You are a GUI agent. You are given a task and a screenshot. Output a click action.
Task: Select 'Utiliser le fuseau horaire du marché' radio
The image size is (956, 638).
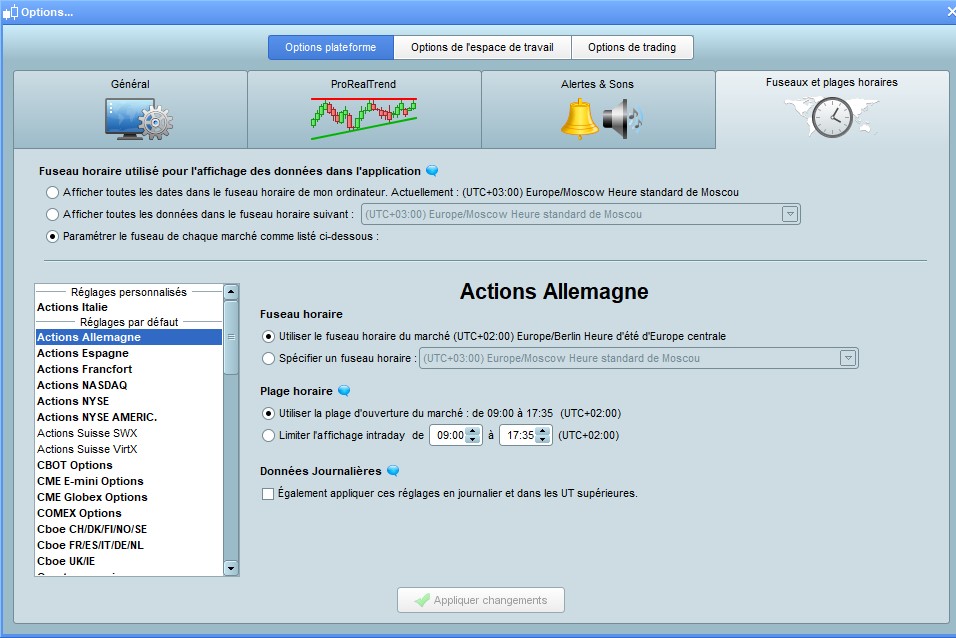pyautogui.click(x=268, y=336)
